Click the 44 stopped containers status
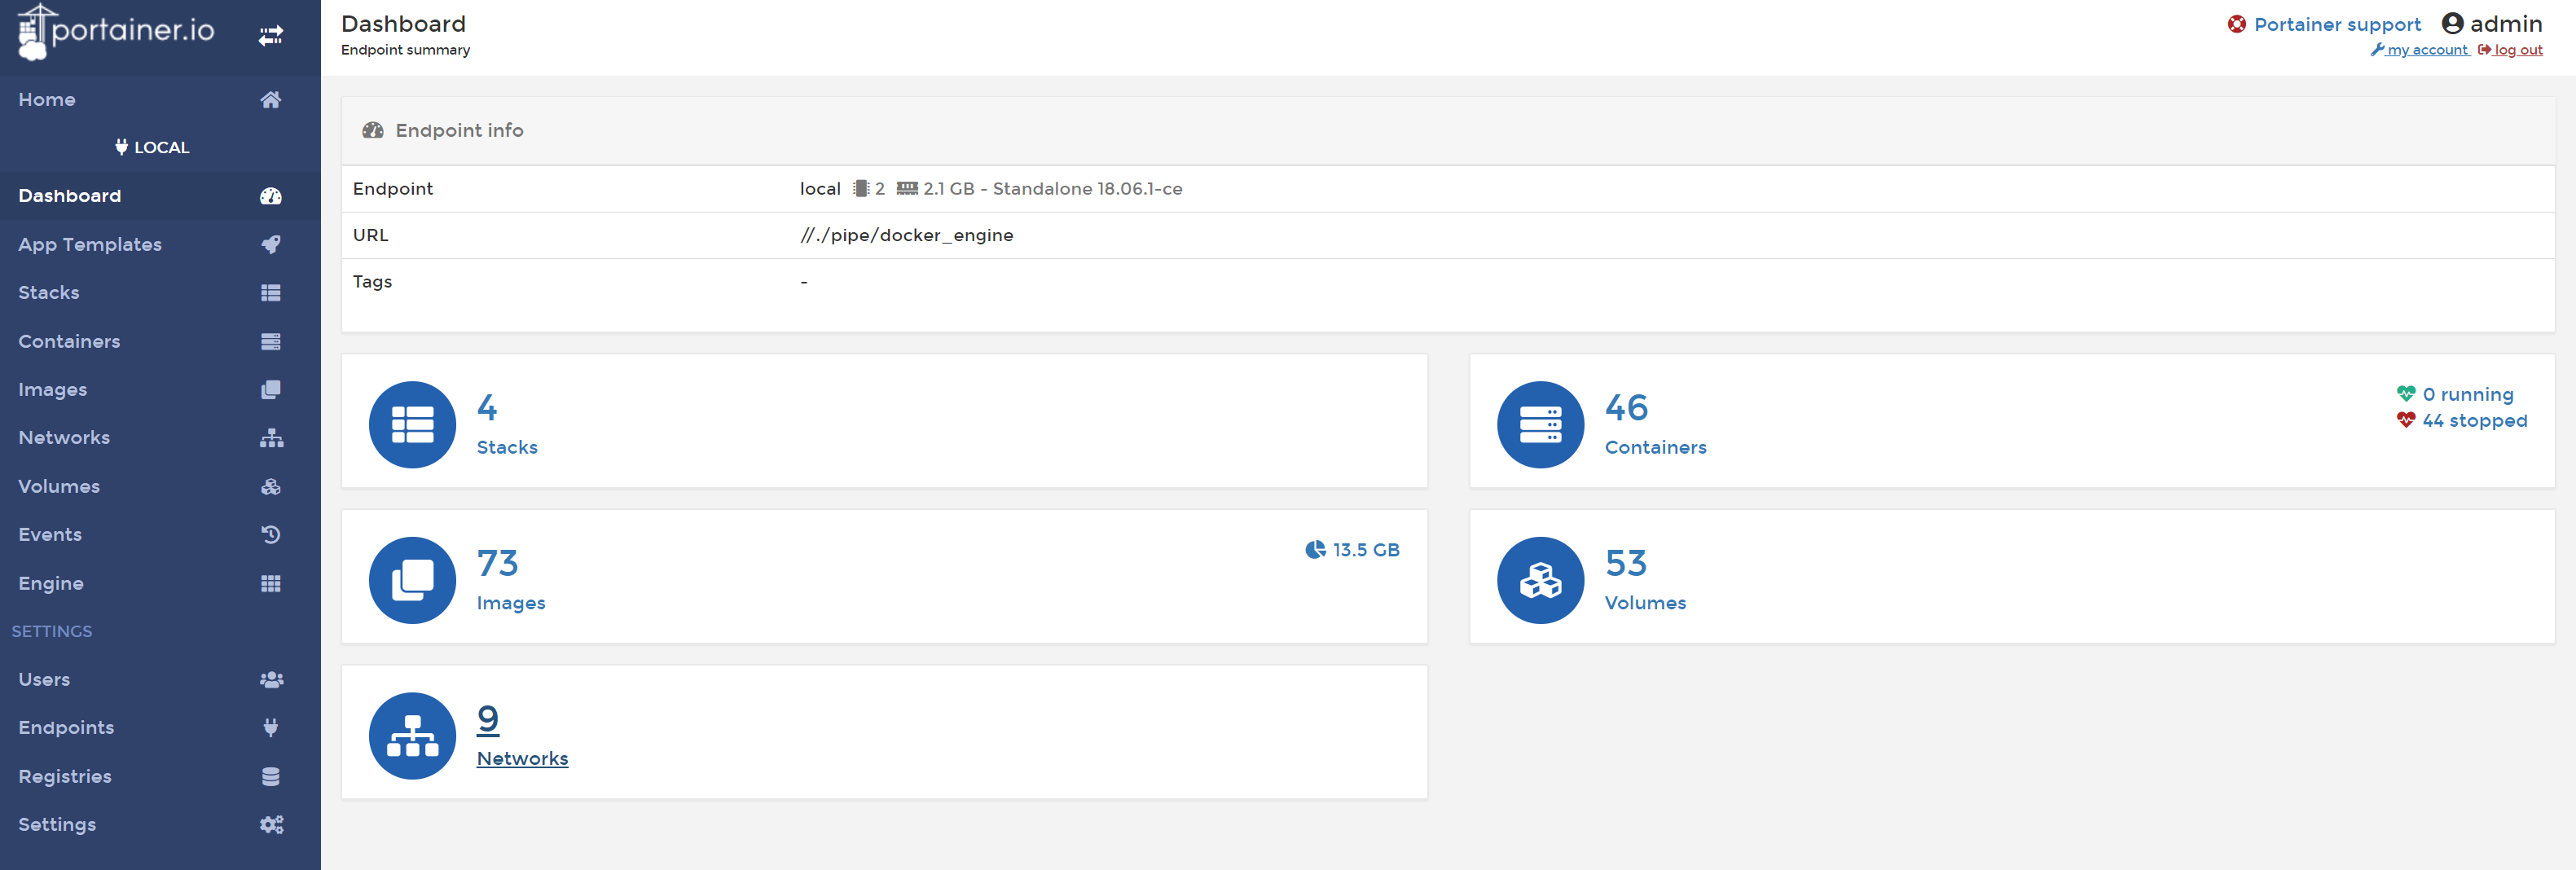The height and width of the screenshot is (870, 2576). [2473, 421]
